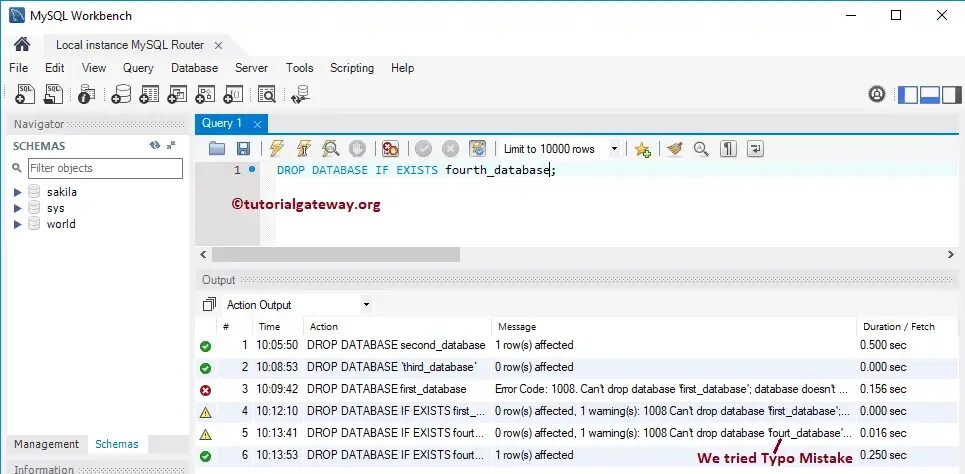Viewport: 965px width, 474px height.
Task: Execute the query with lightning icon
Action: click(x=277, y=148)
